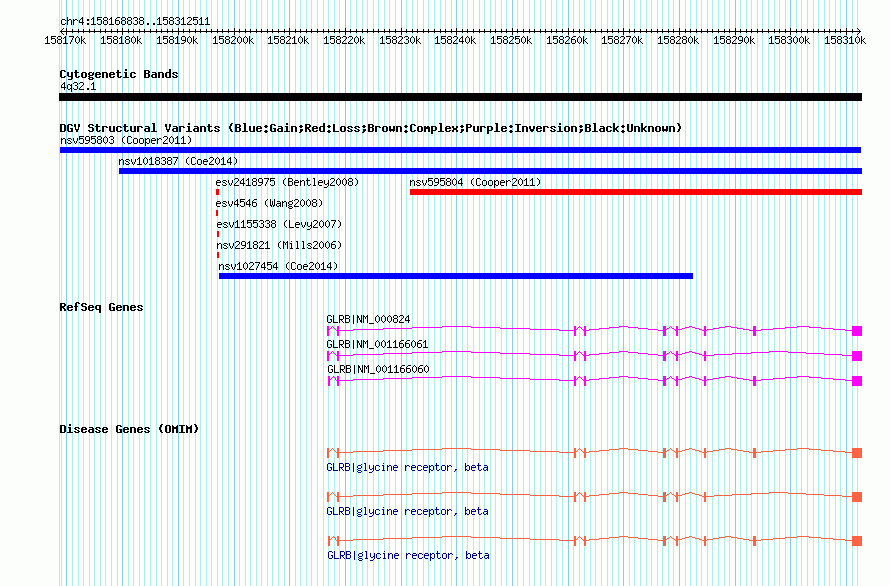Click the 4q32.1 band label
The width and height of the screenshot is (890, 586).
(78, 86)
